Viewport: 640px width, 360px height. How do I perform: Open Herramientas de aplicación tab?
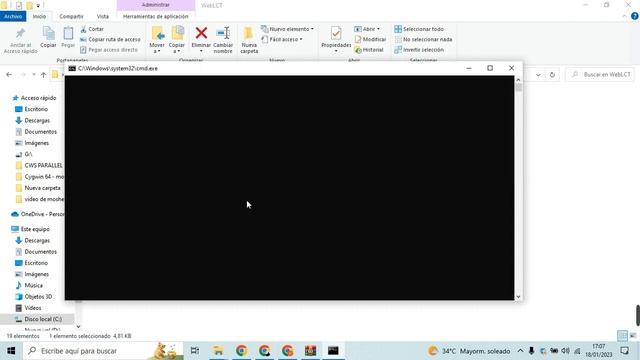156,16
